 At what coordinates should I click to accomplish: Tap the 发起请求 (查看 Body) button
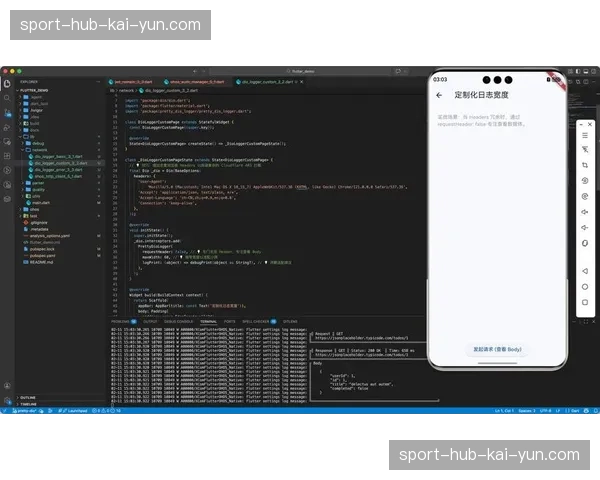click(497, 350)
